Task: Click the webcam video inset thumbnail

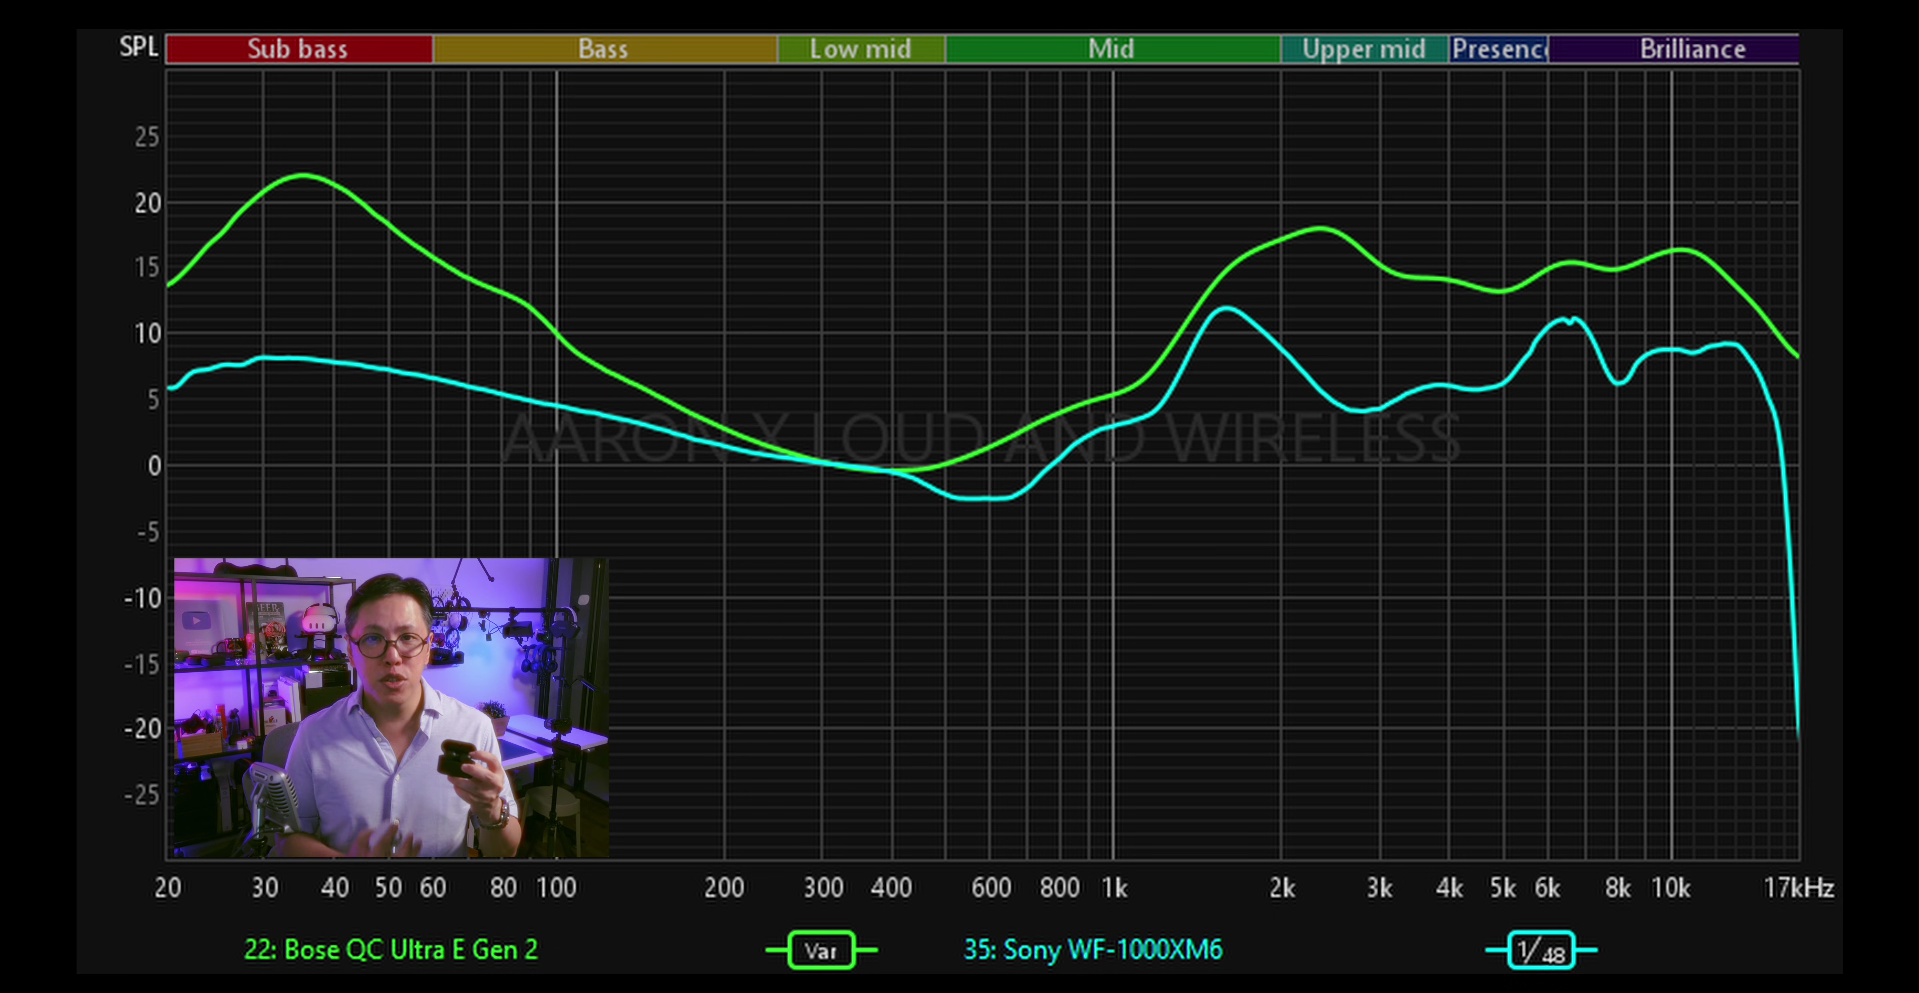Action: point(391,708)
